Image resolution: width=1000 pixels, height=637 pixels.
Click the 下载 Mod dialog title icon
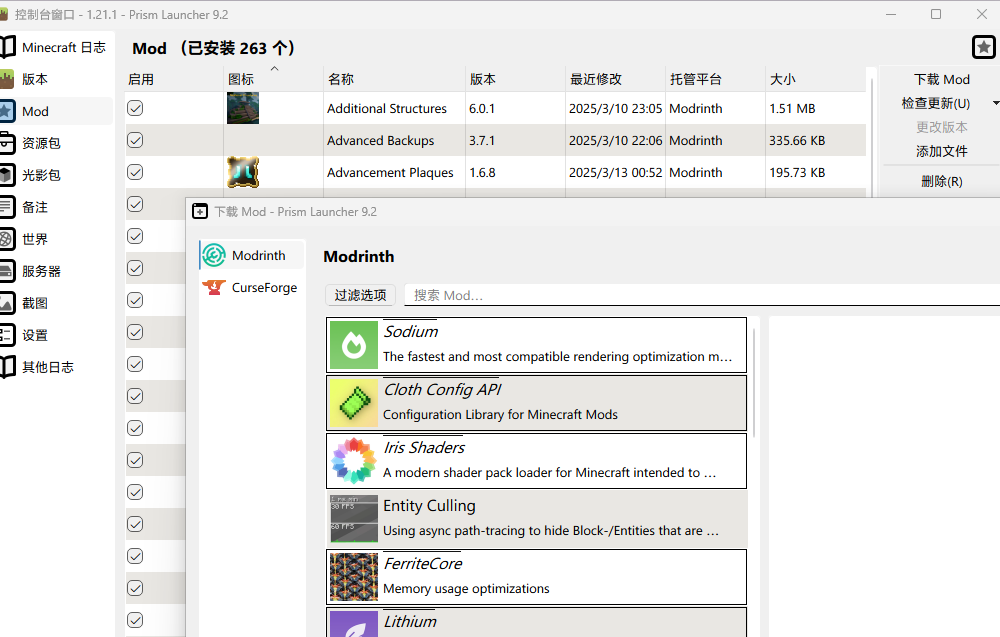[200, 211]
